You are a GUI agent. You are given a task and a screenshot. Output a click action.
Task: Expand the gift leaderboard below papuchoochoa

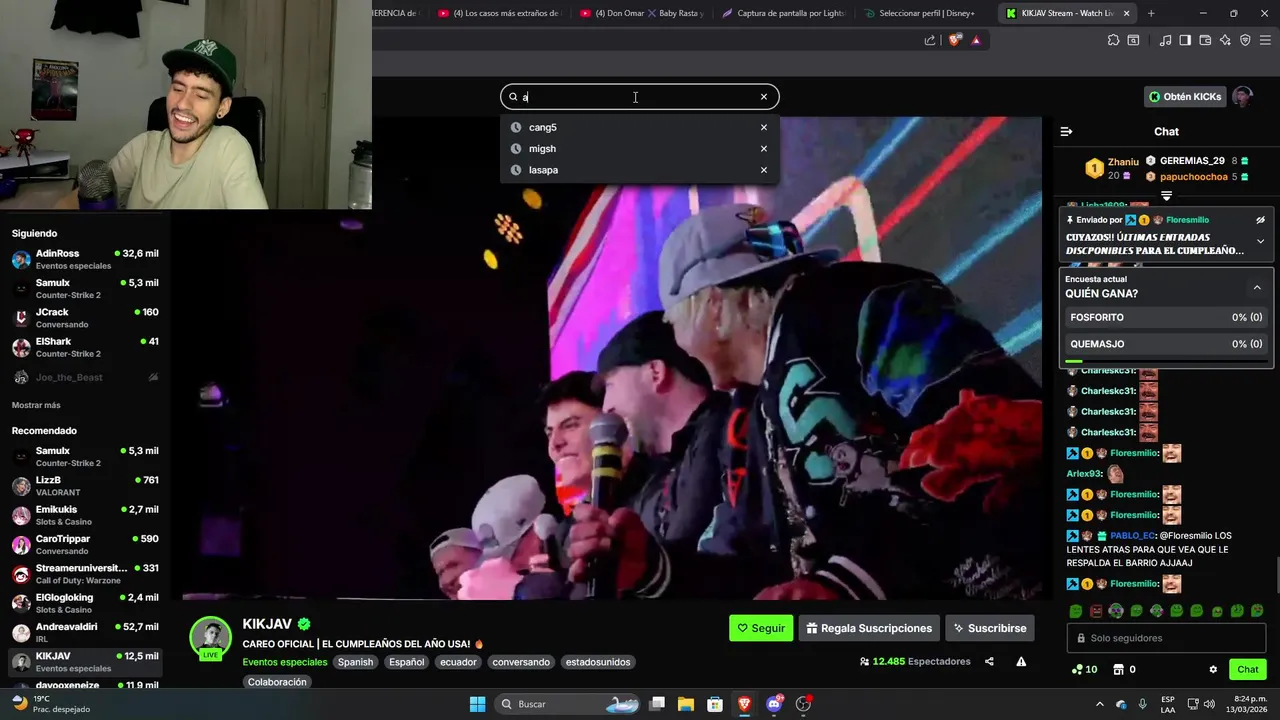(1166, 196)
